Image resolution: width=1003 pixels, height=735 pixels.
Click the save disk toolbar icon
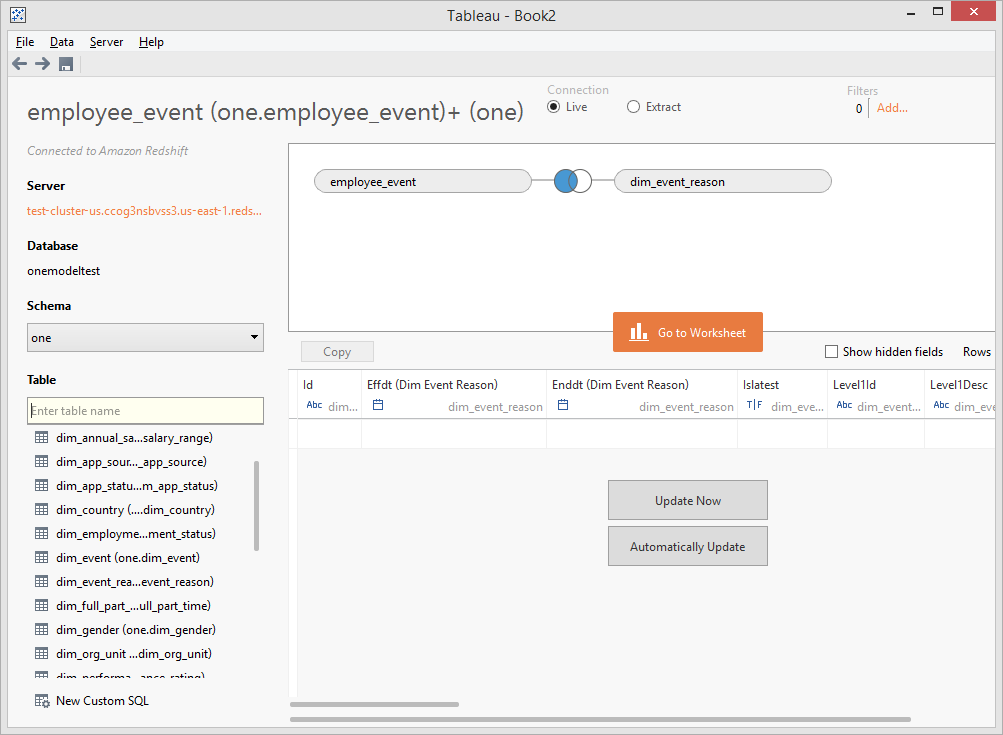coord(66,64)
